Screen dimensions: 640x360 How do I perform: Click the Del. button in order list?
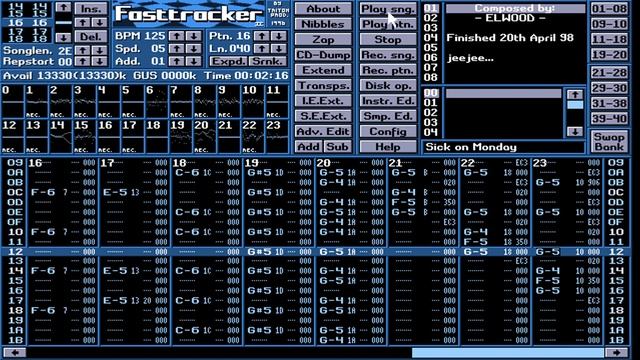click(x=91, y=37)
